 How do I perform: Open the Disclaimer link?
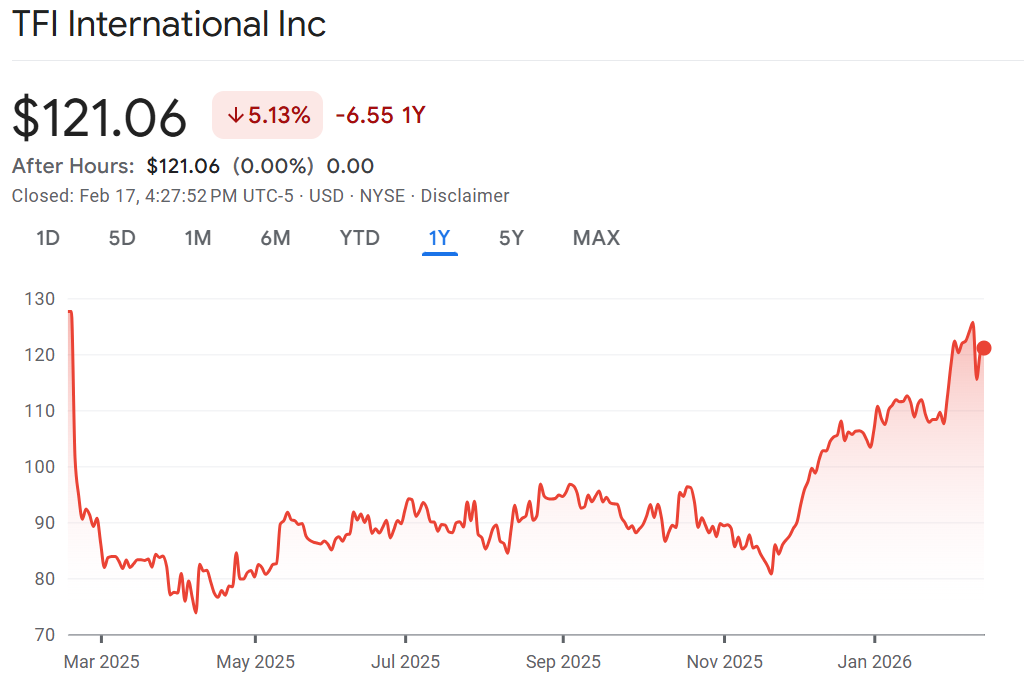464,196
